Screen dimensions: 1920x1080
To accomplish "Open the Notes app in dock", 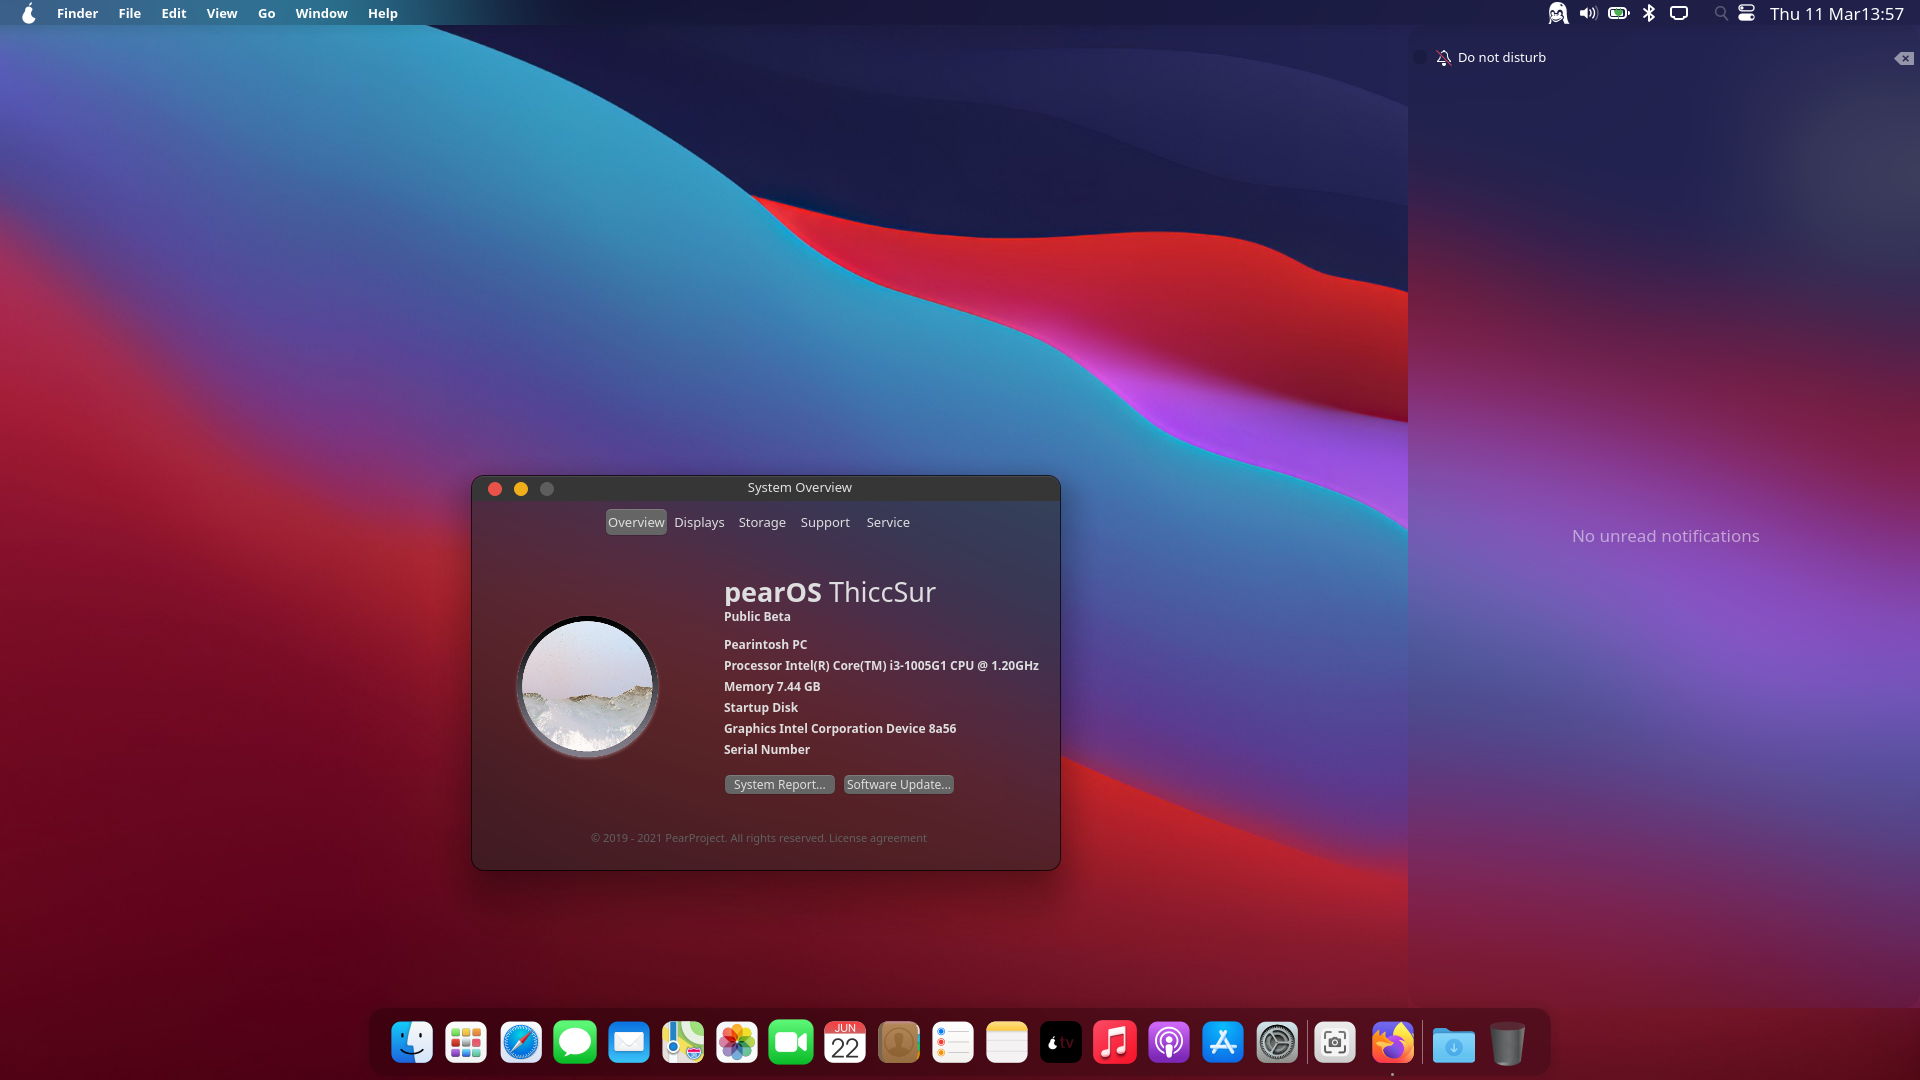I will pyautogui.click(x=1007, y=1043).
